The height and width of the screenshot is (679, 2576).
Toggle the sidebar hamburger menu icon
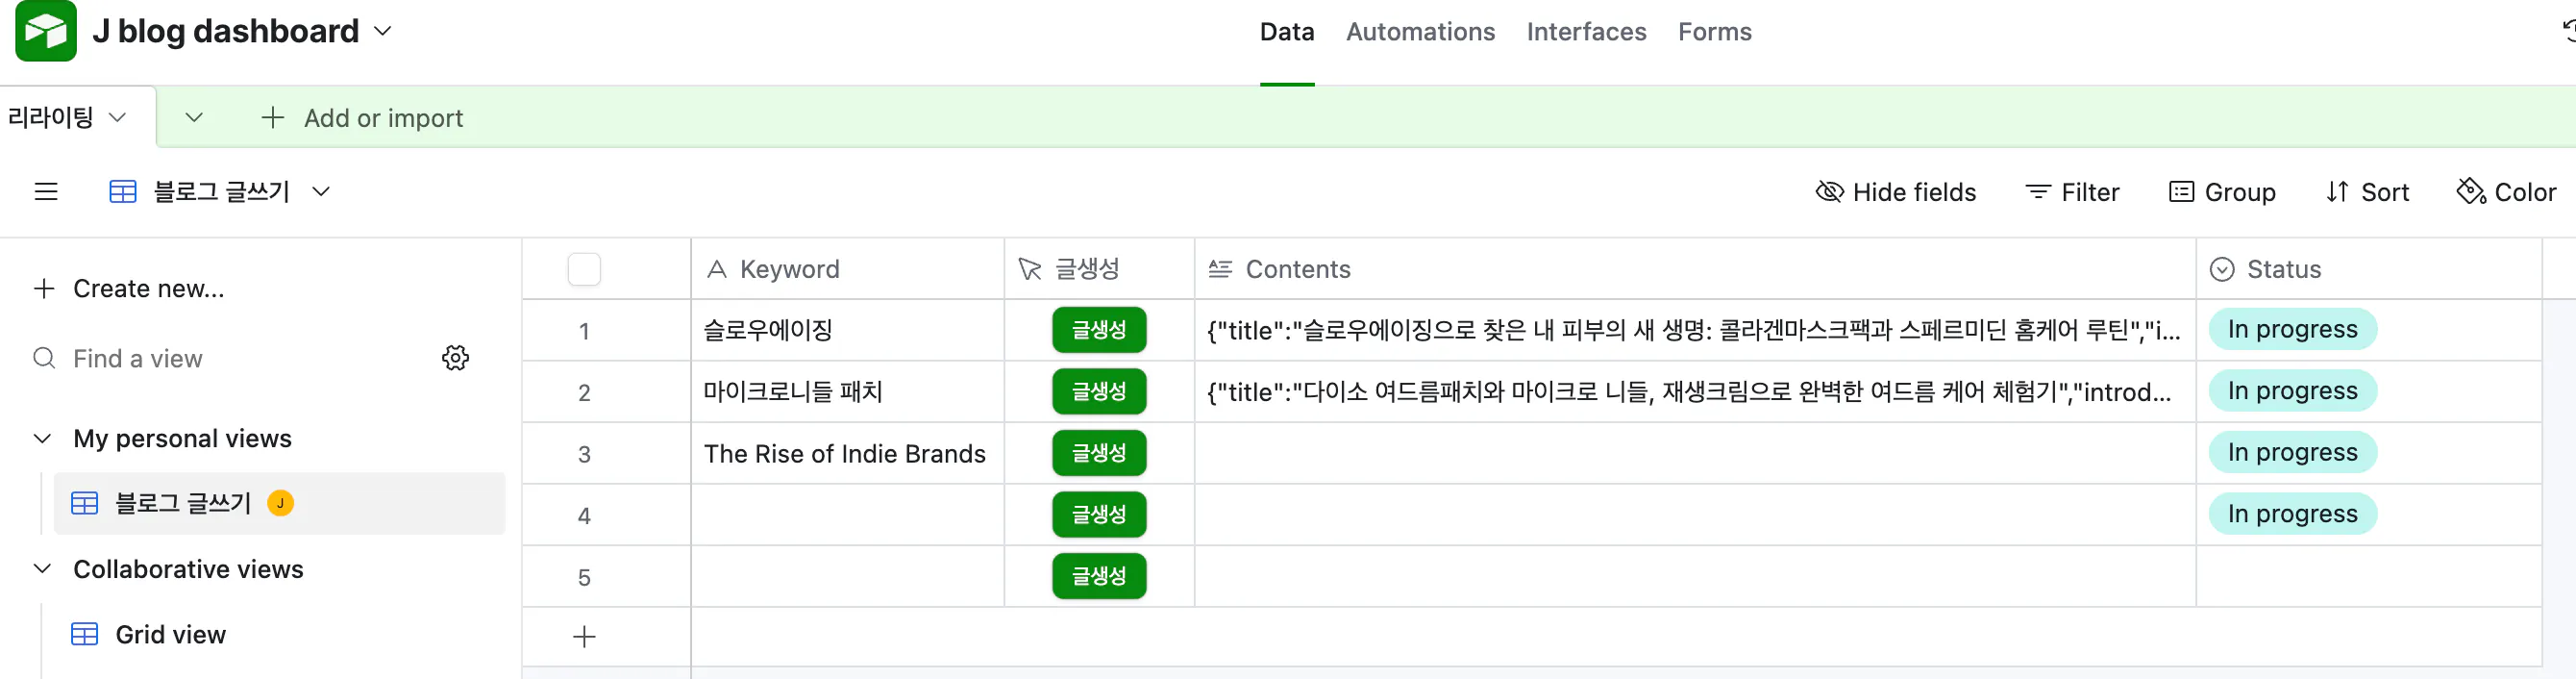(x=46, y=191)
